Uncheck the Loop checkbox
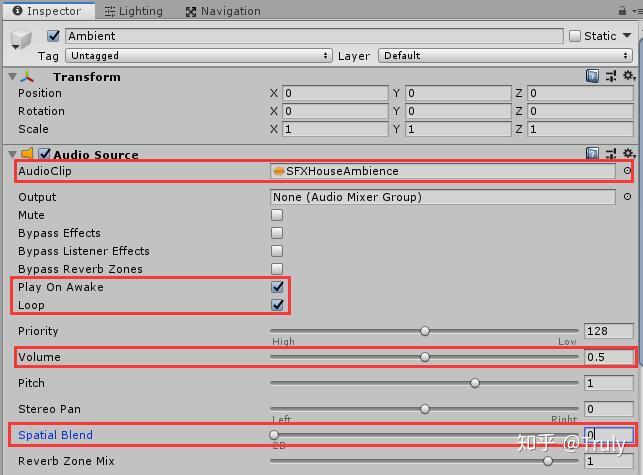The height and width of the screenshot is (475, 643). 277,305
